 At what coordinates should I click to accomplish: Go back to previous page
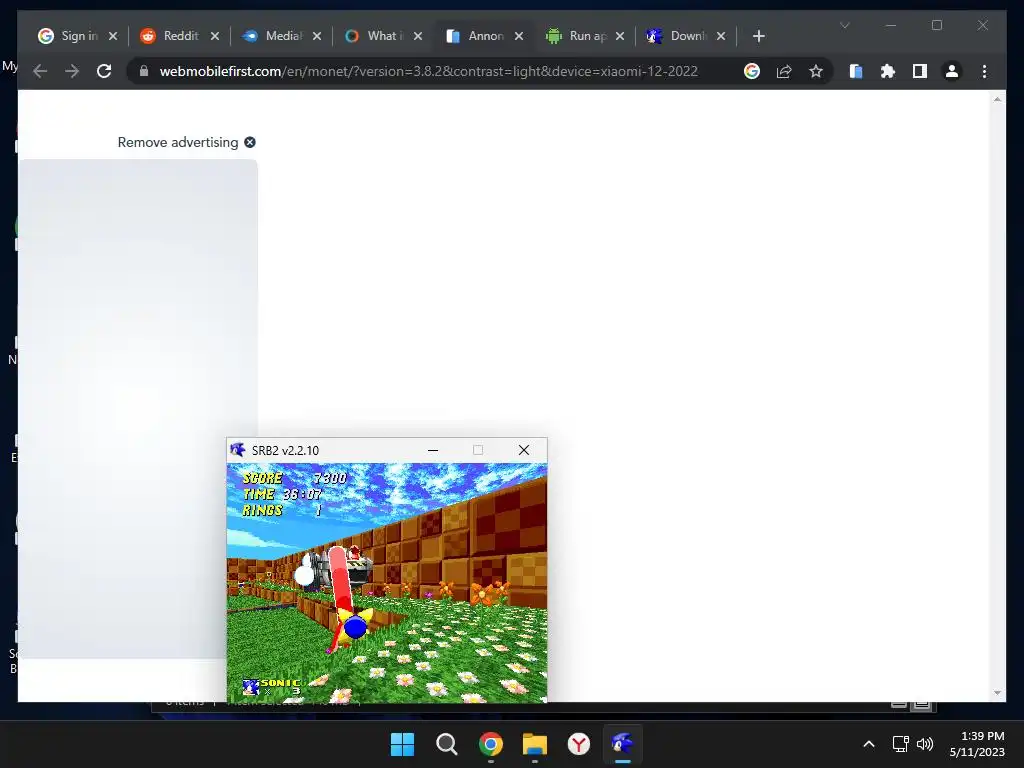(40, 71)
